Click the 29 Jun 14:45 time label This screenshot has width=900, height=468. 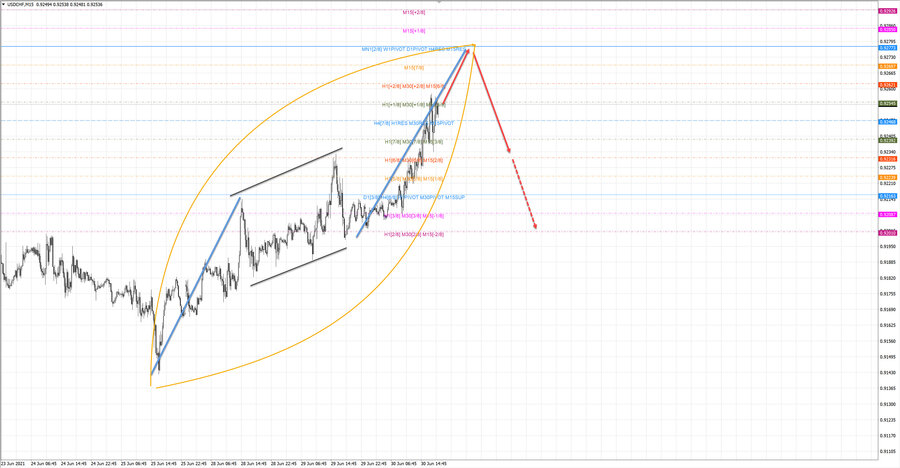tap(343, 463)
